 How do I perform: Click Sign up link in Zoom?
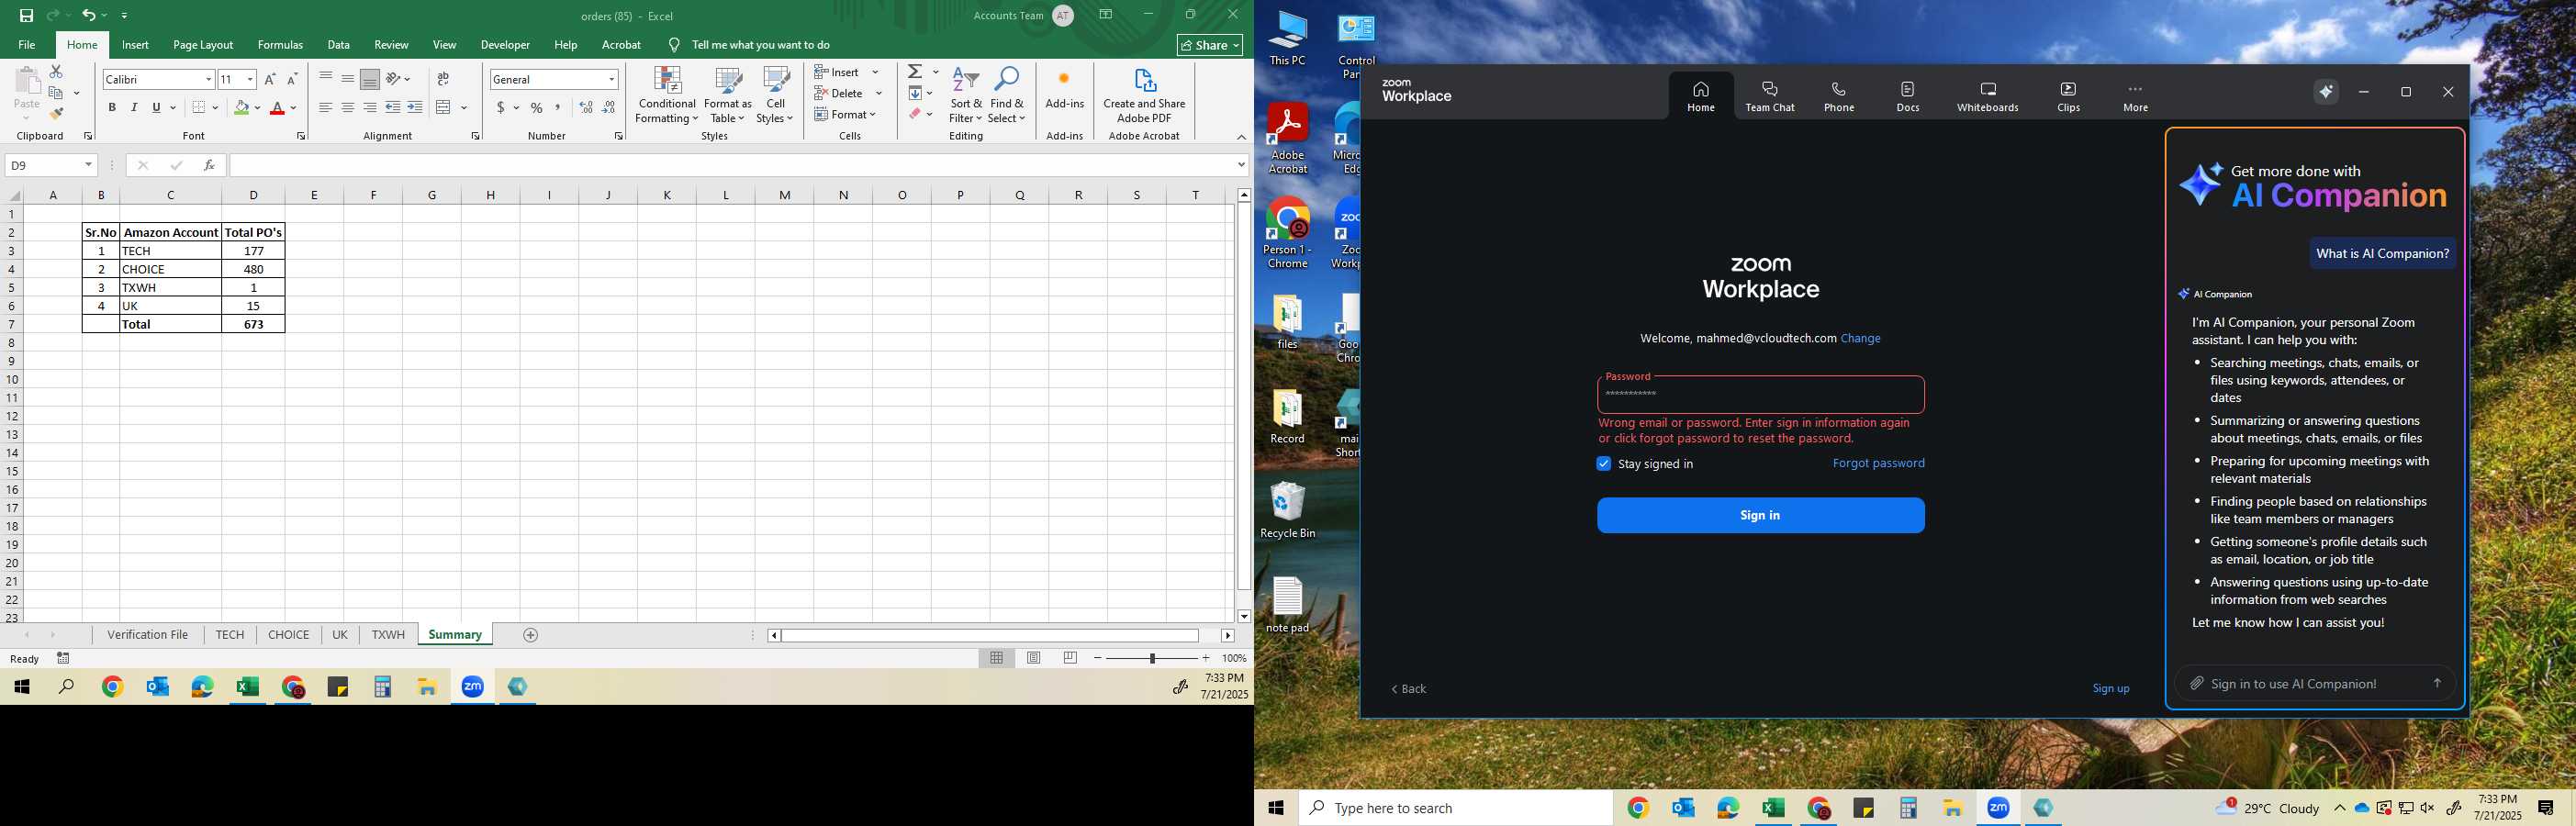[2111, 688]
